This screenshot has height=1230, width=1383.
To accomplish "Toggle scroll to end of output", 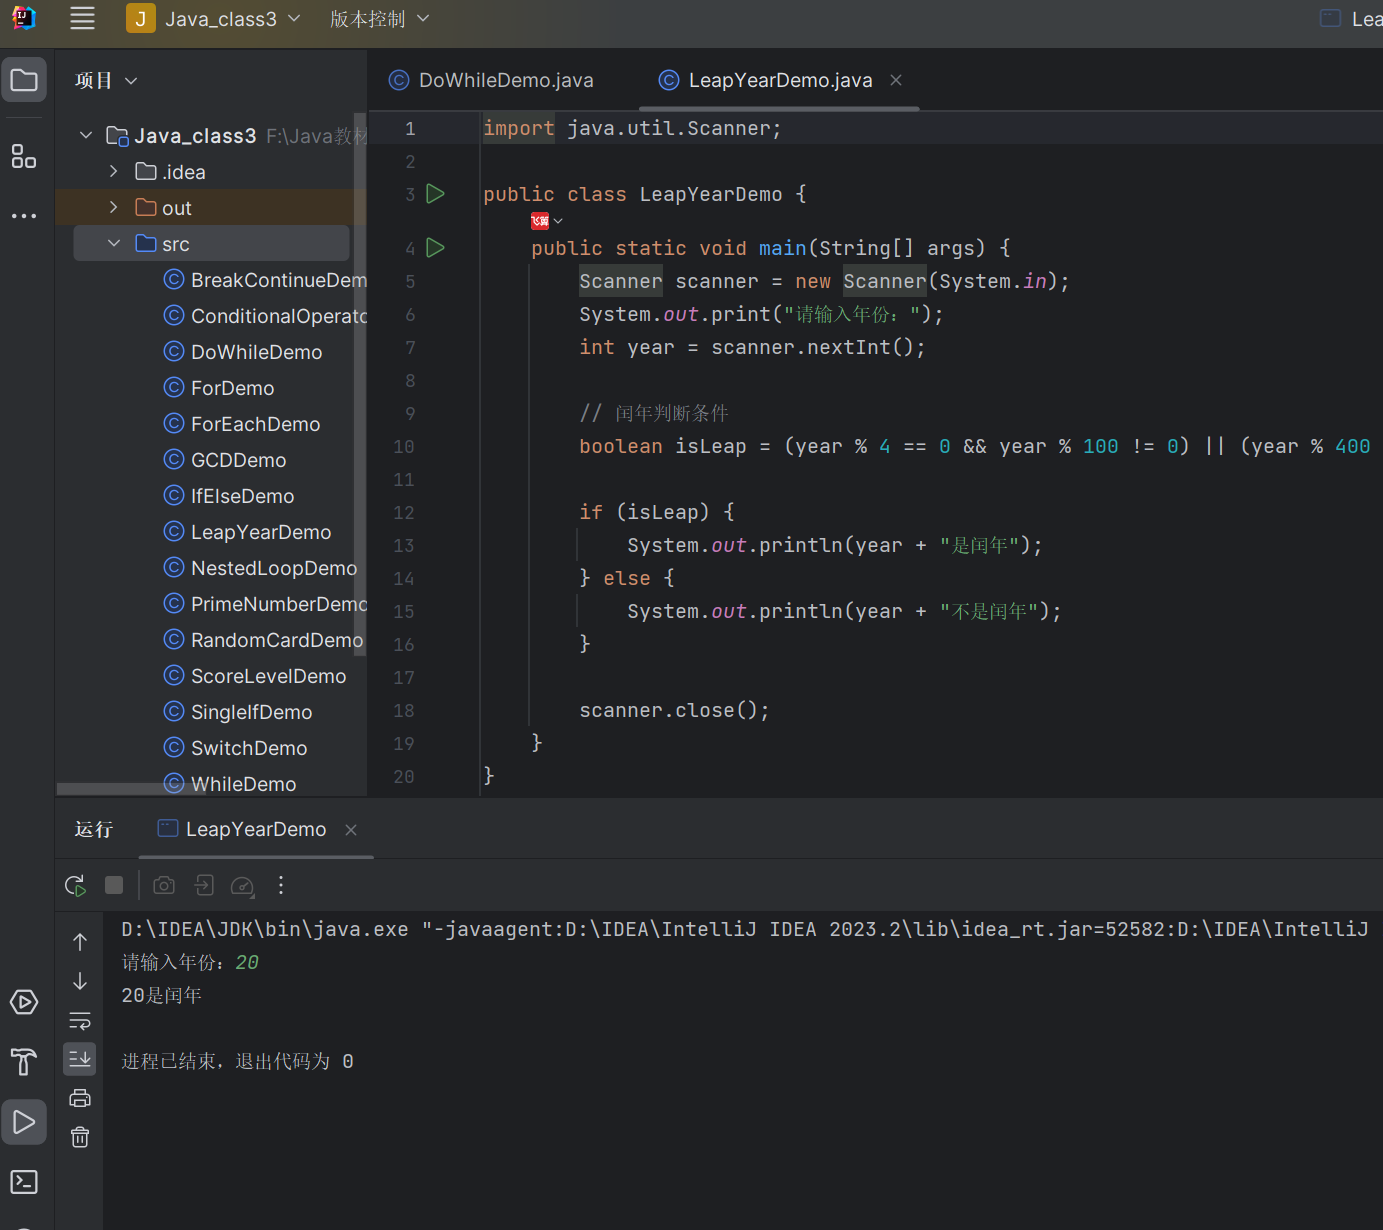I will [x=80, y=1058].
